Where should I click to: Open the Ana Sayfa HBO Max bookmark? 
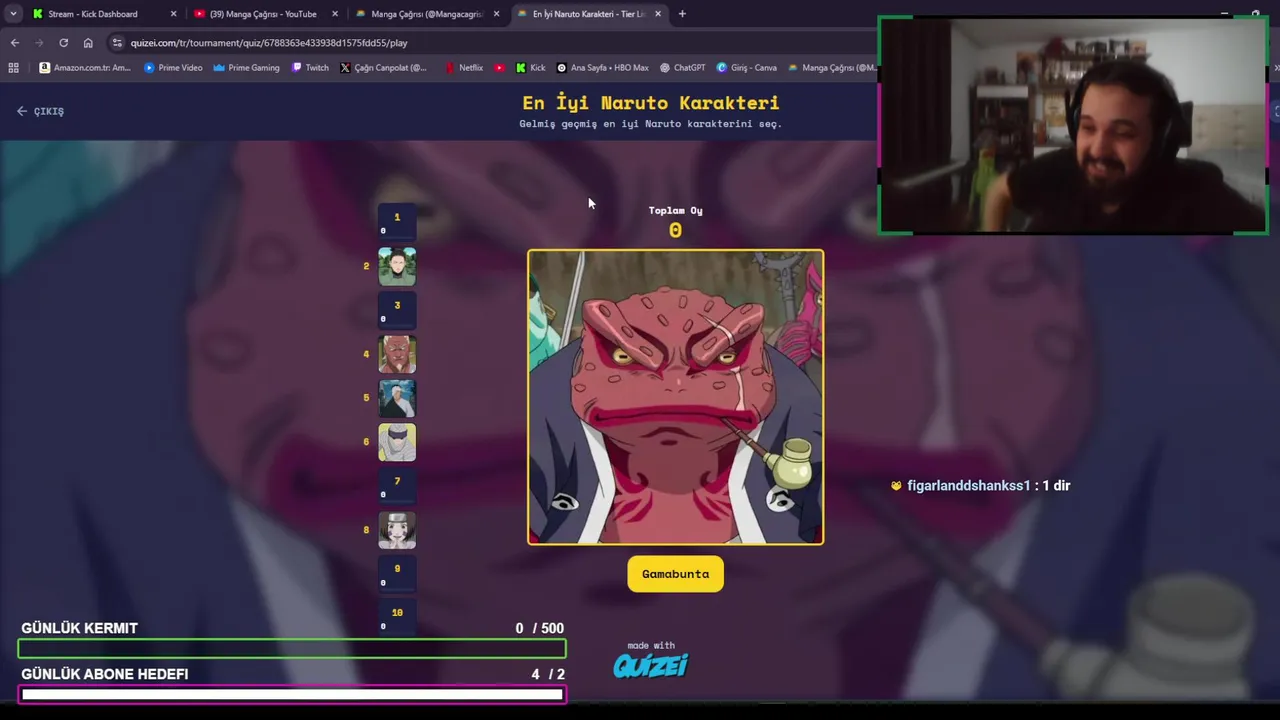(603, 68)
